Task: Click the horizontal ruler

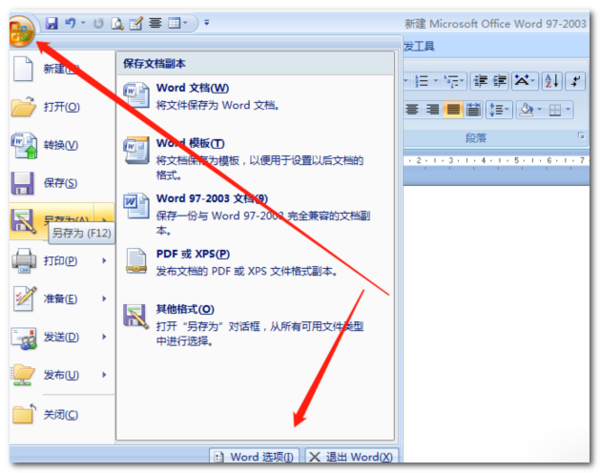Action: pyautogui.click(x=496, y=160)
